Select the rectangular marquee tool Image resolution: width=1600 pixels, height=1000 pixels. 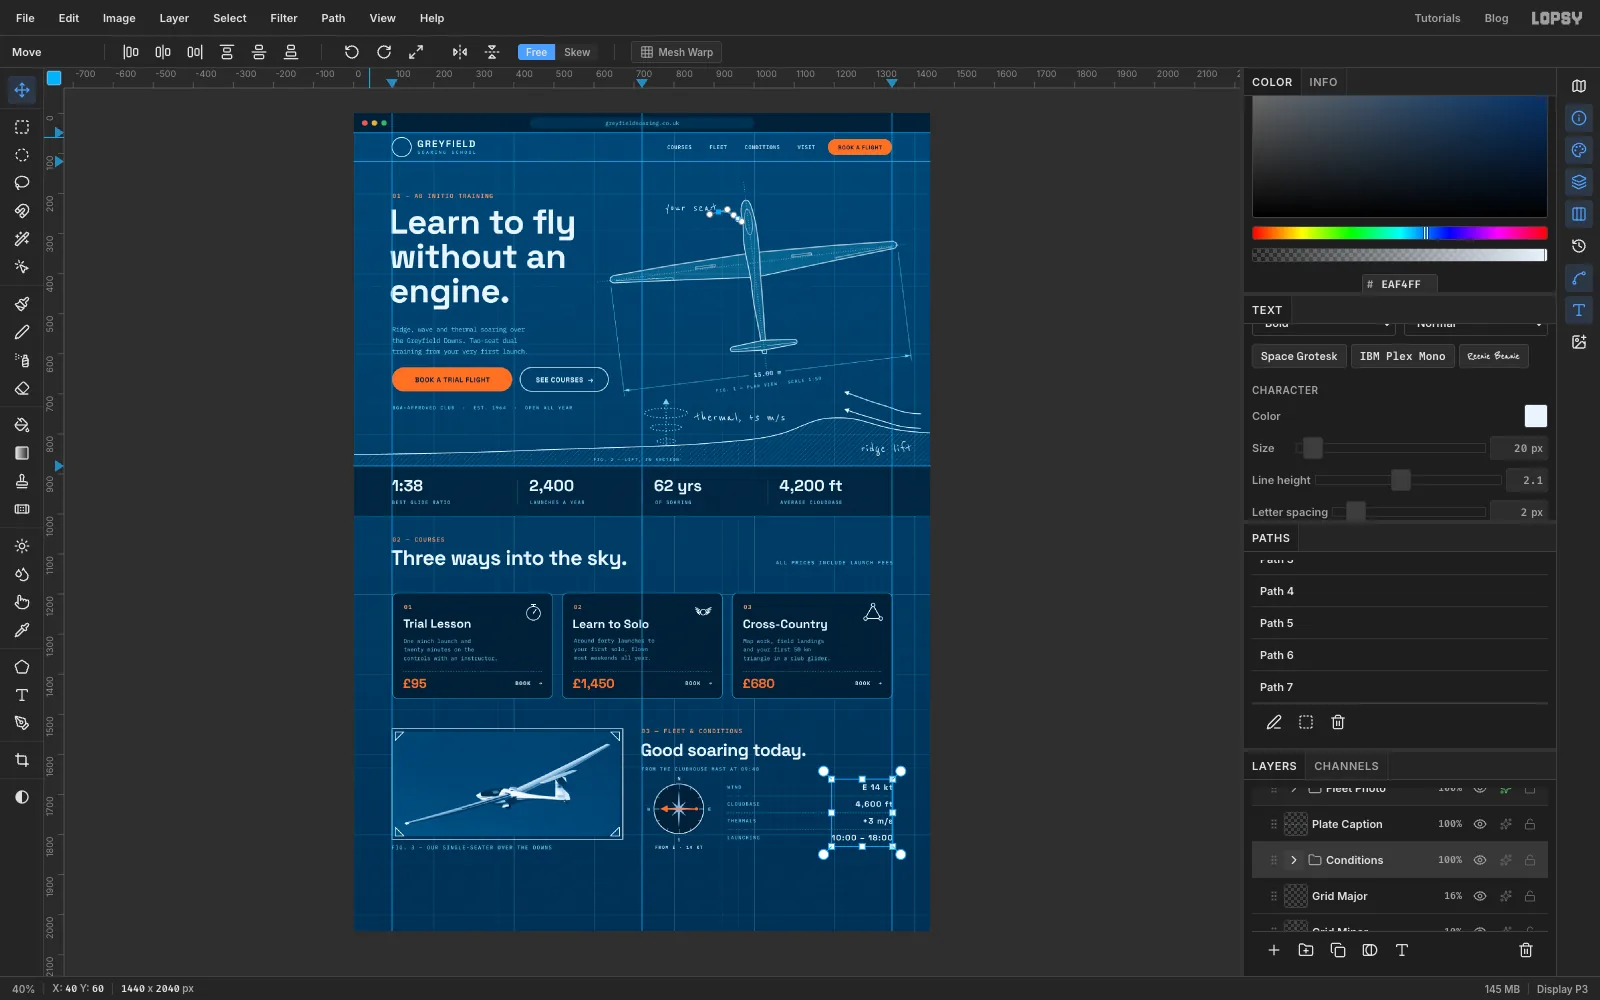pyautogui.click(x=22, y=127)
